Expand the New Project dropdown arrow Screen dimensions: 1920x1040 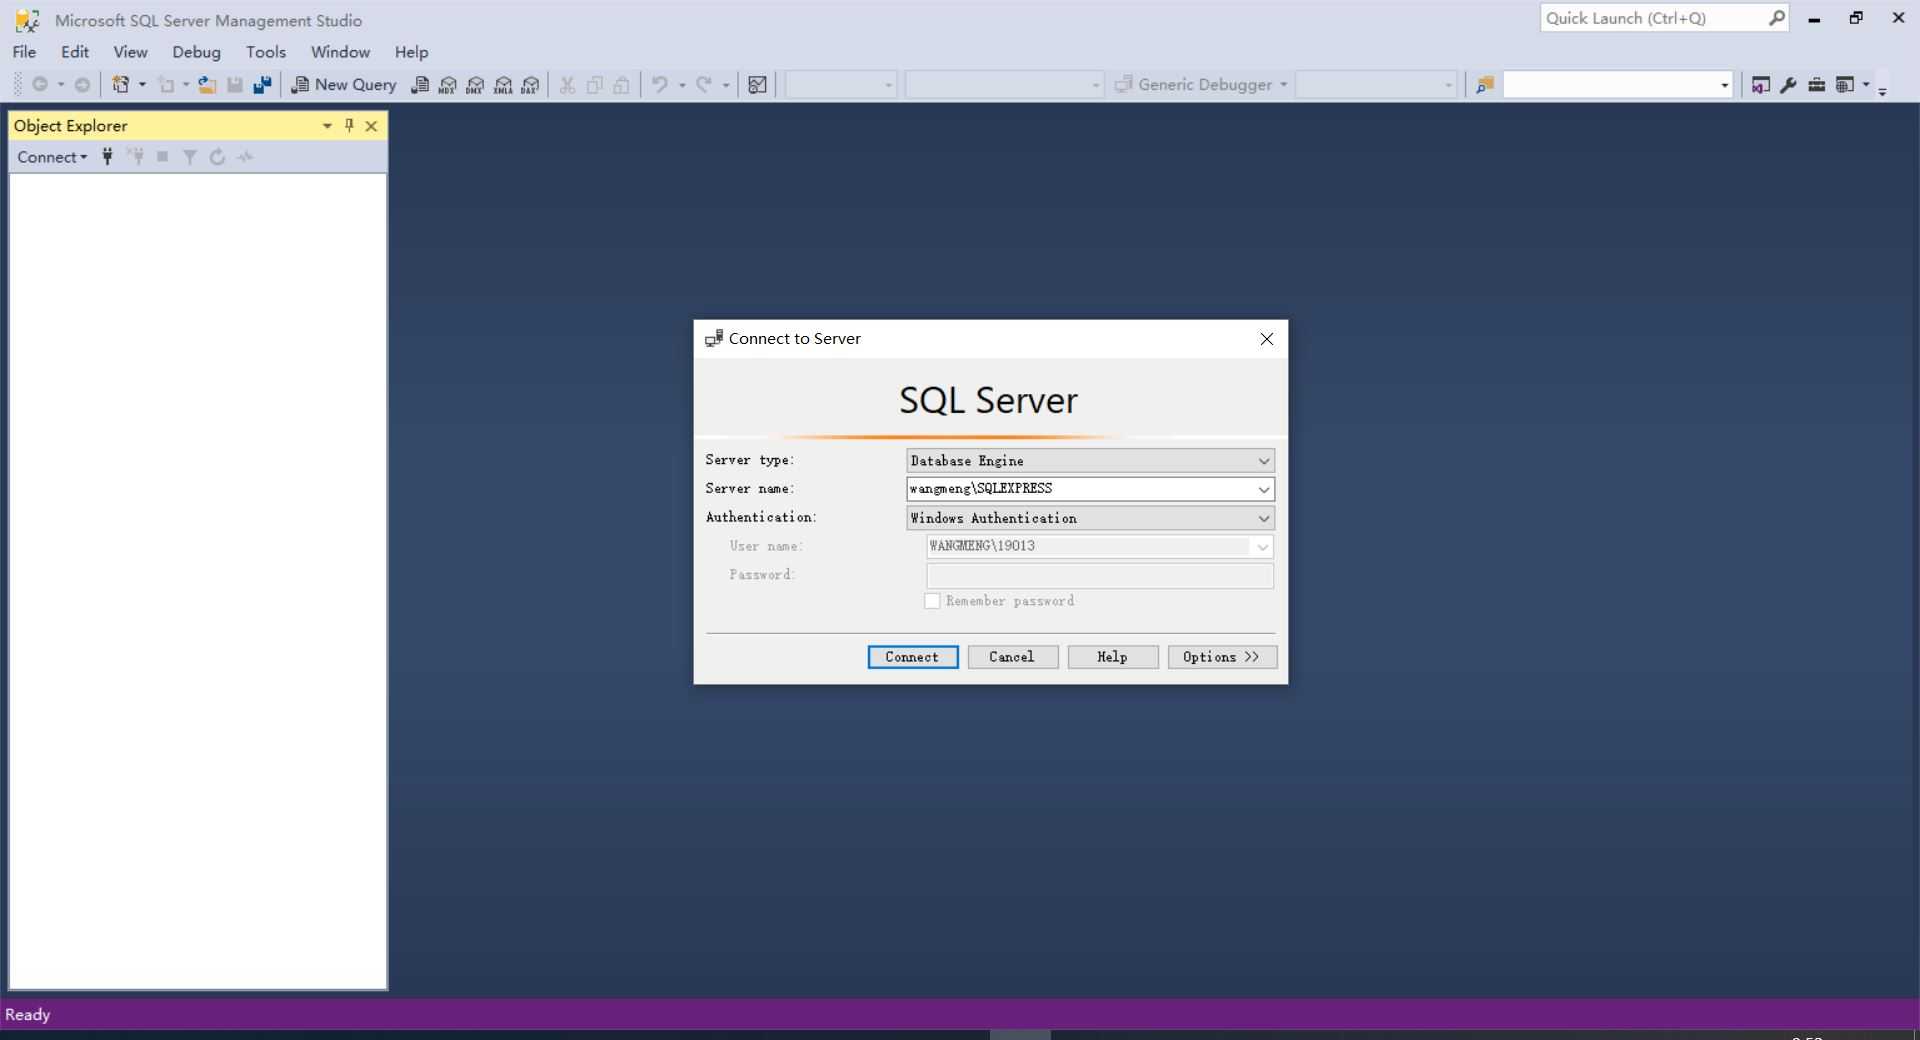142,85
